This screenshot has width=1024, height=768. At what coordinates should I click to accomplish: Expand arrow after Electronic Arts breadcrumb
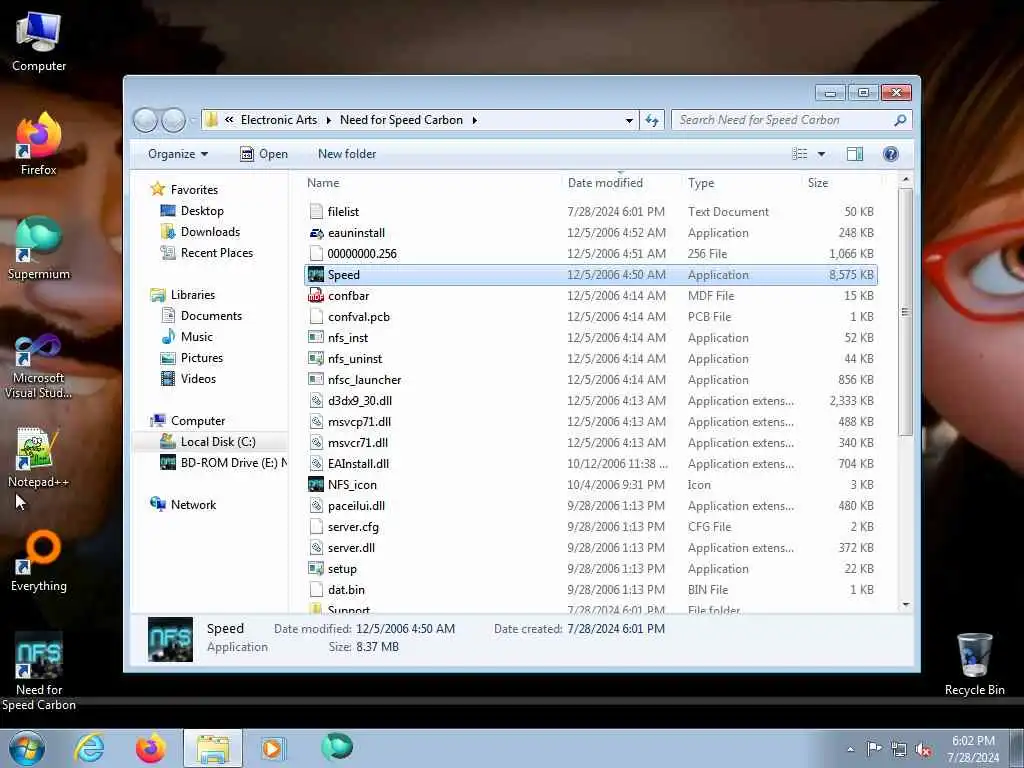[328, 120]
